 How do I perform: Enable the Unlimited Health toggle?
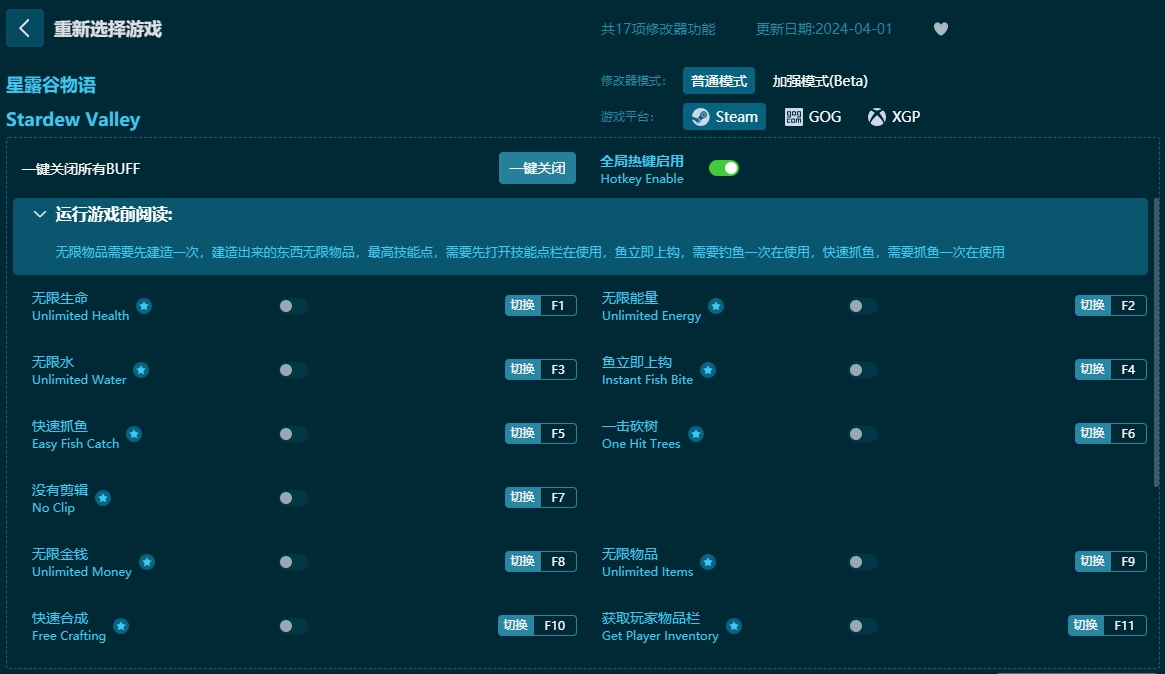(293, 305)
